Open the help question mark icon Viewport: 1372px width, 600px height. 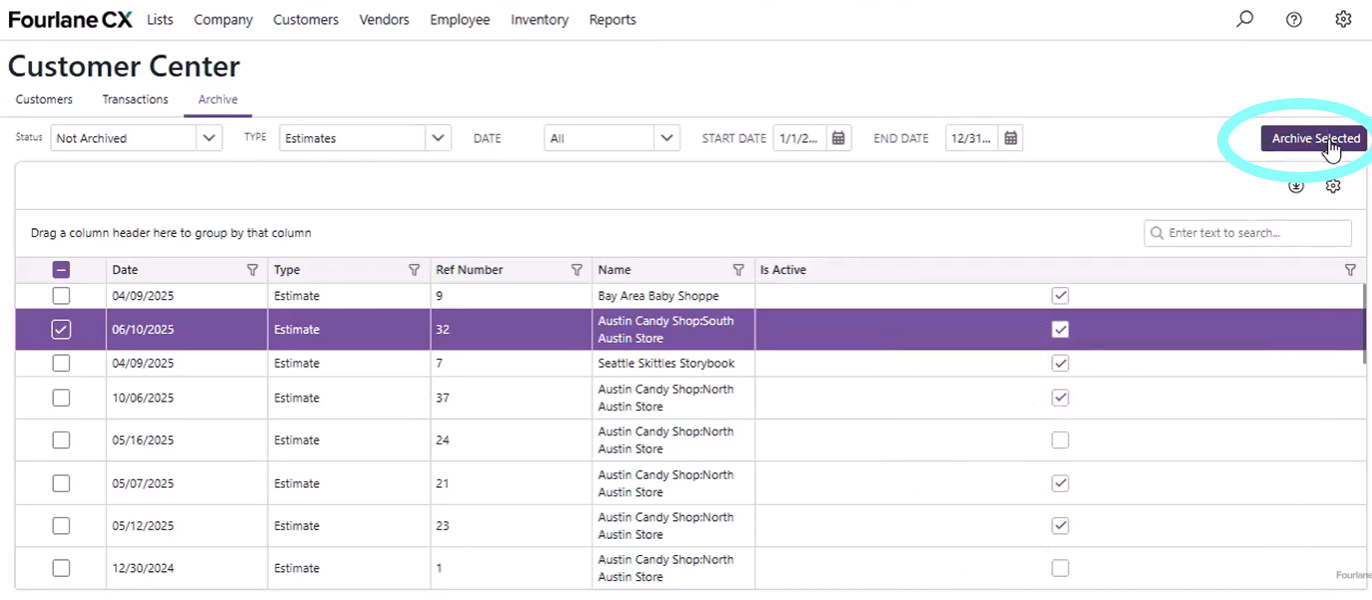[x=1294, y=19]
